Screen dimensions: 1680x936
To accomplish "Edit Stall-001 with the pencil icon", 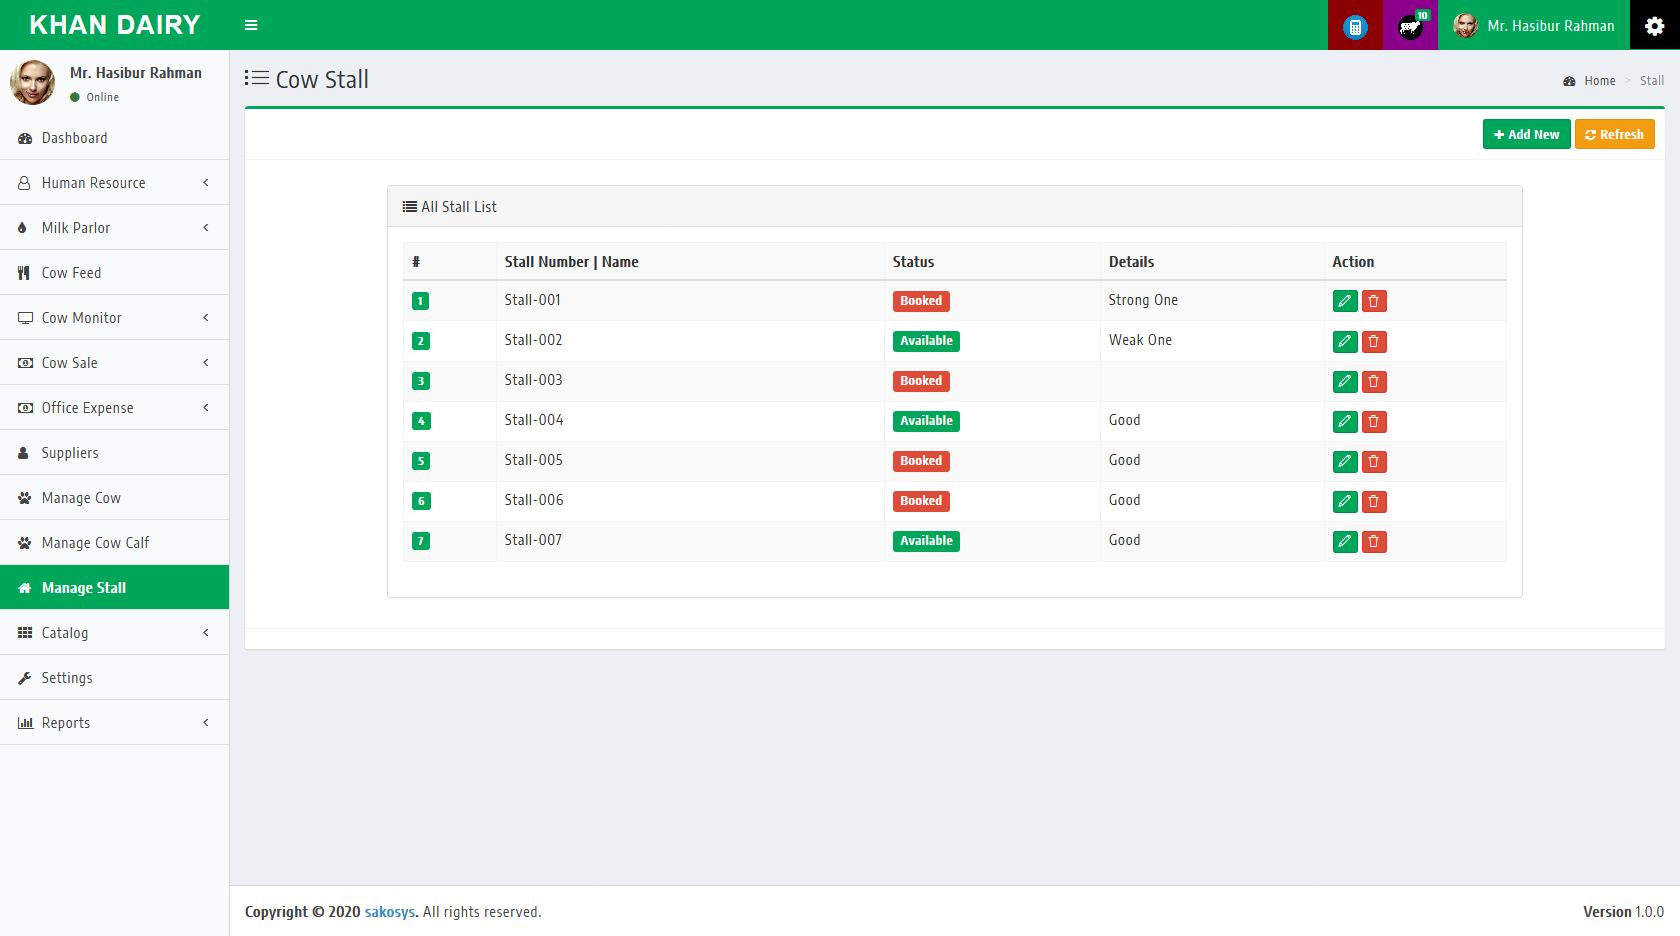I will (1345, 301).
